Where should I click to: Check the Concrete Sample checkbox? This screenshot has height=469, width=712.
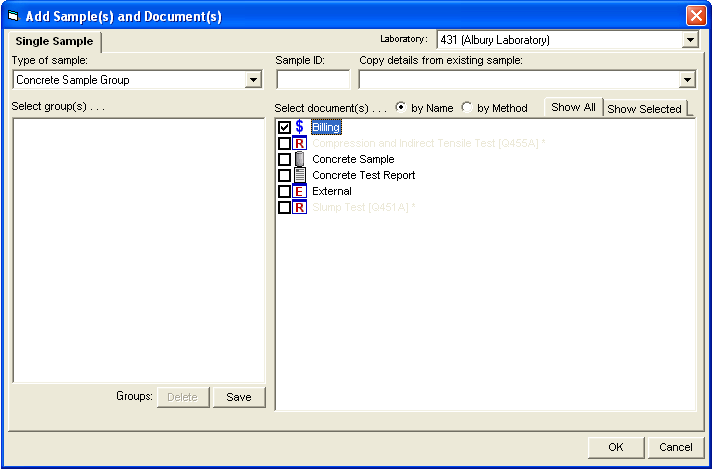coord(284,159)
